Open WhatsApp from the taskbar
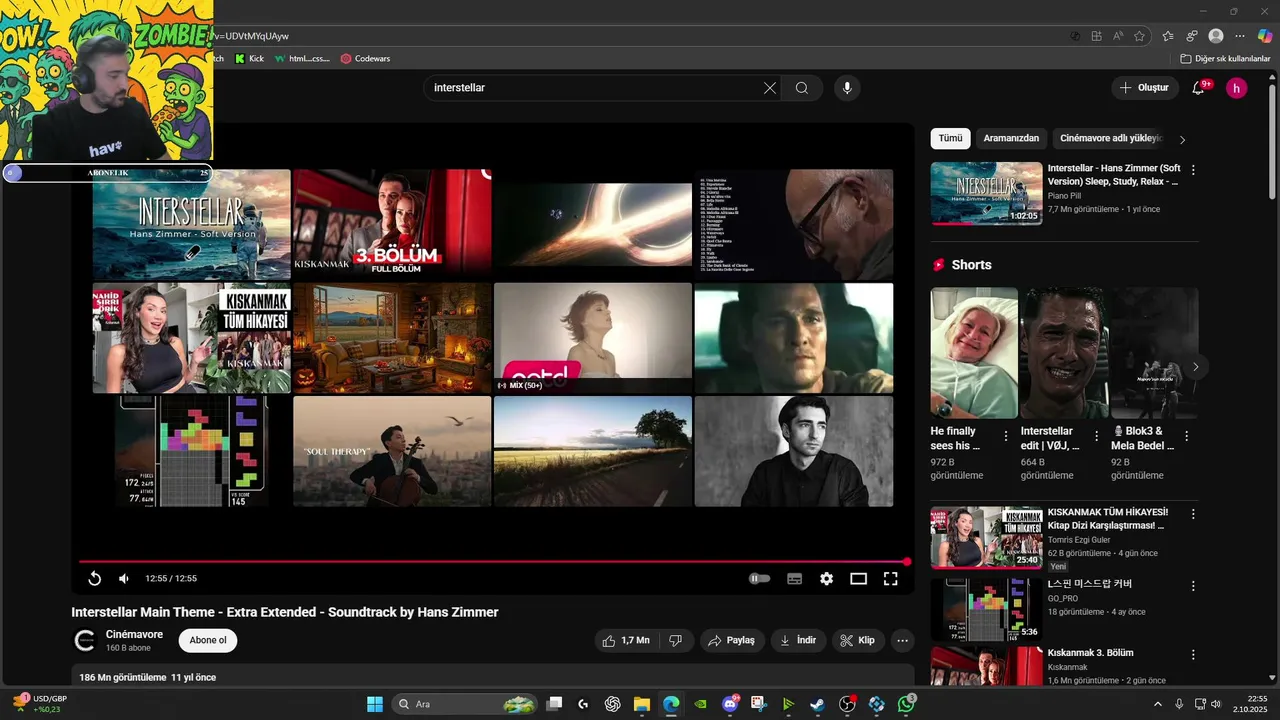The image size is (1280, 720). (906, 704)
